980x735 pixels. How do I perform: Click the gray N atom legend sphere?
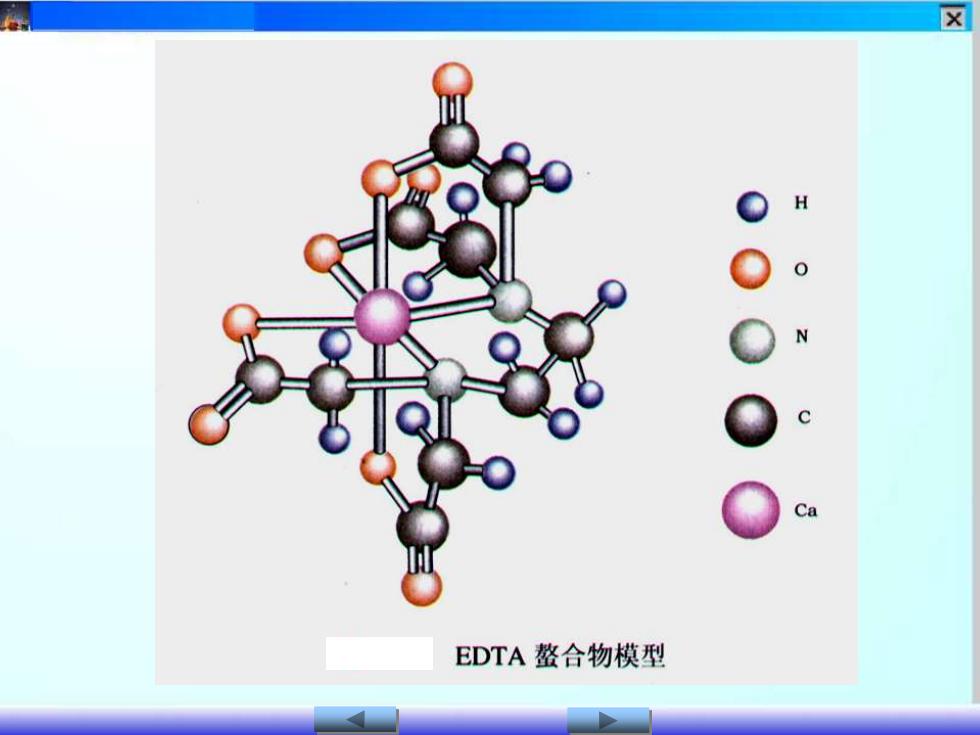(752, 341)
